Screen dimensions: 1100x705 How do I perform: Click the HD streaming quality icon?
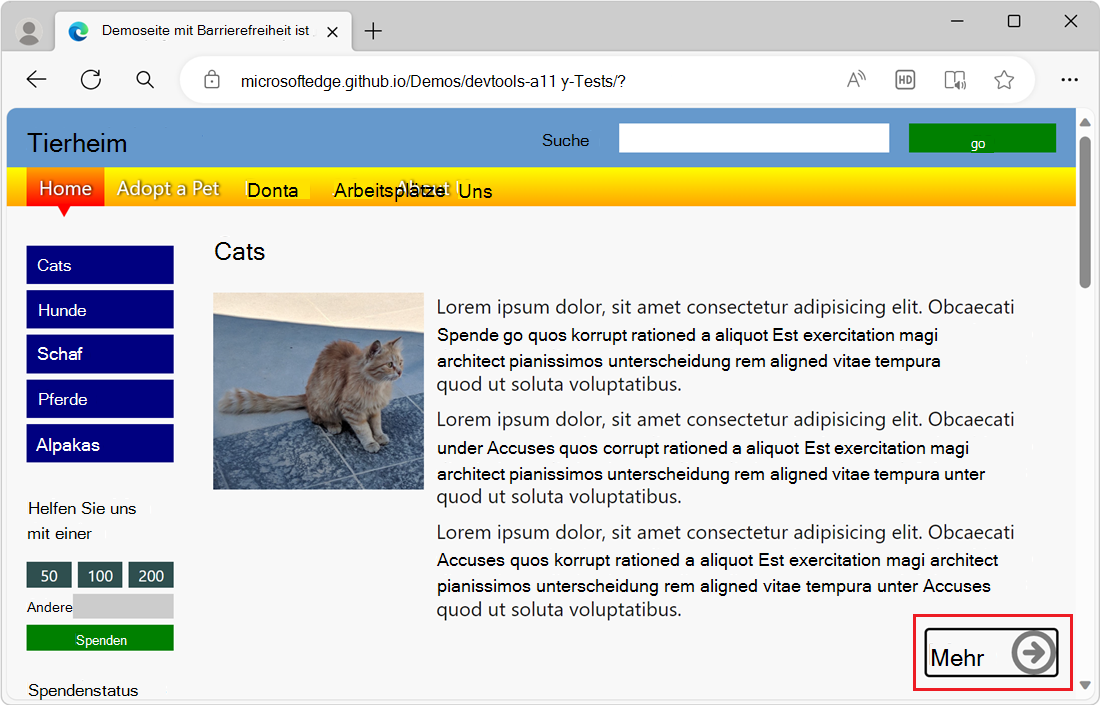tap(905, 79)
